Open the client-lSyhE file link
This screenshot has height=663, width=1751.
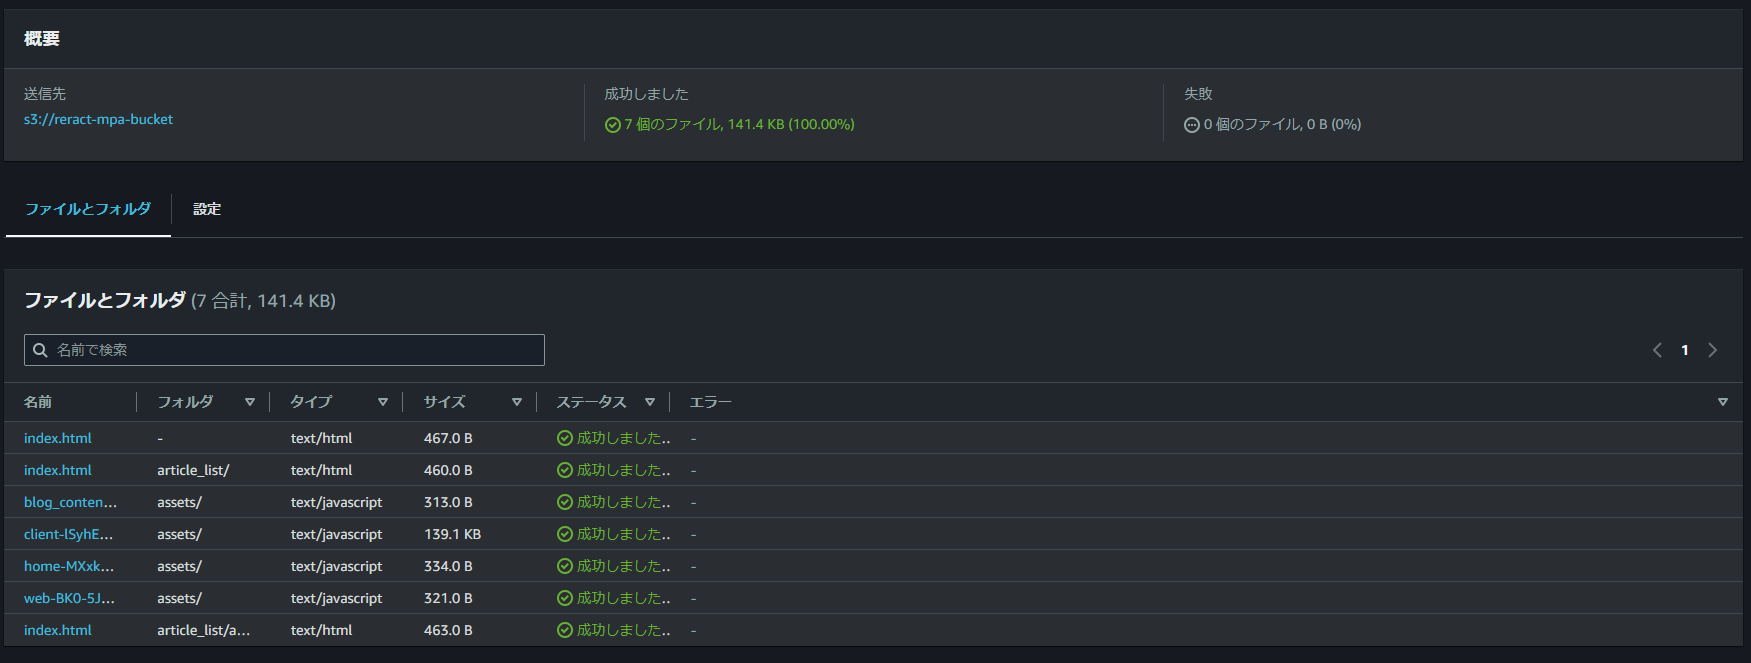pyautogui.click(x=69, y=533)
